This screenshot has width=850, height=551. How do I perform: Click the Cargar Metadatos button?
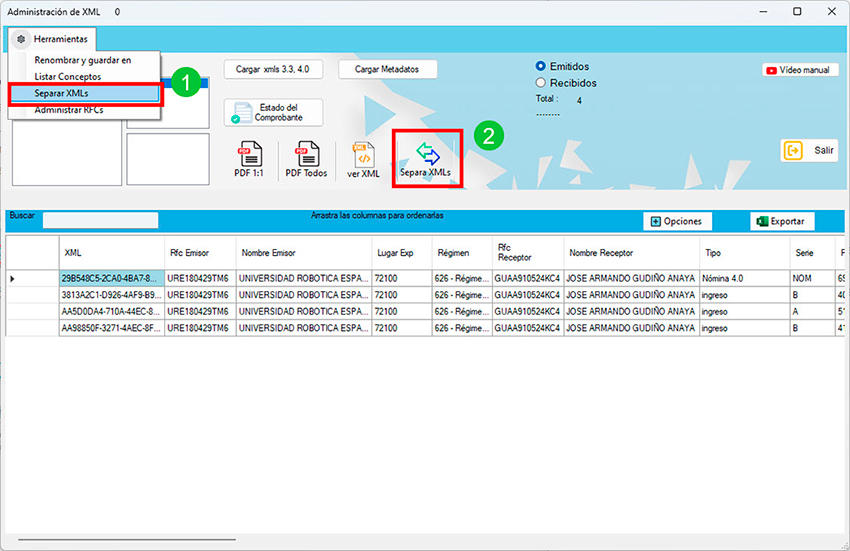point(388,69)
